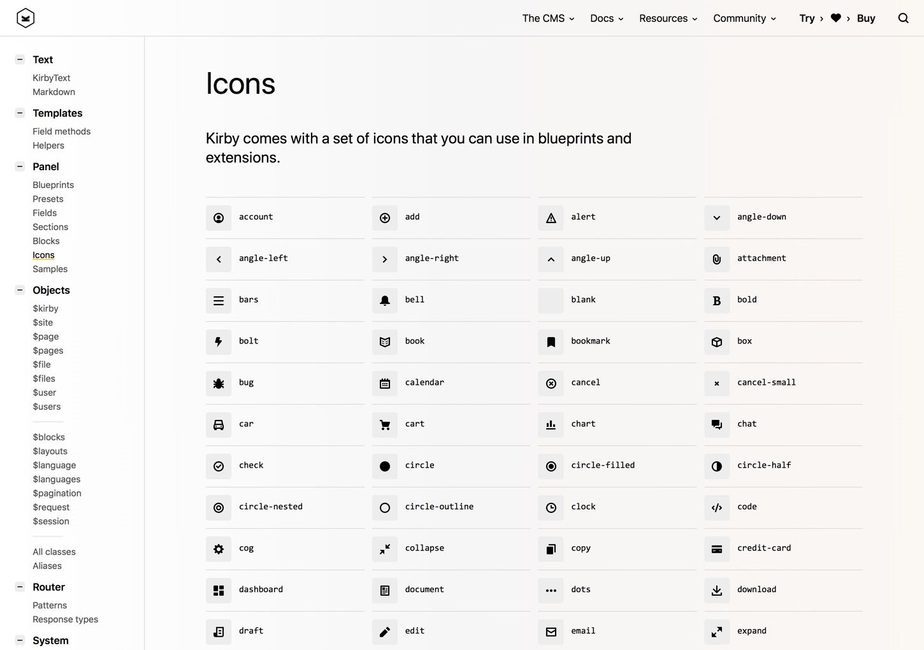The image size is (924, 650).
Task: Select the bell icon tile
Action: pyautogui.click(x=385, y=300)
